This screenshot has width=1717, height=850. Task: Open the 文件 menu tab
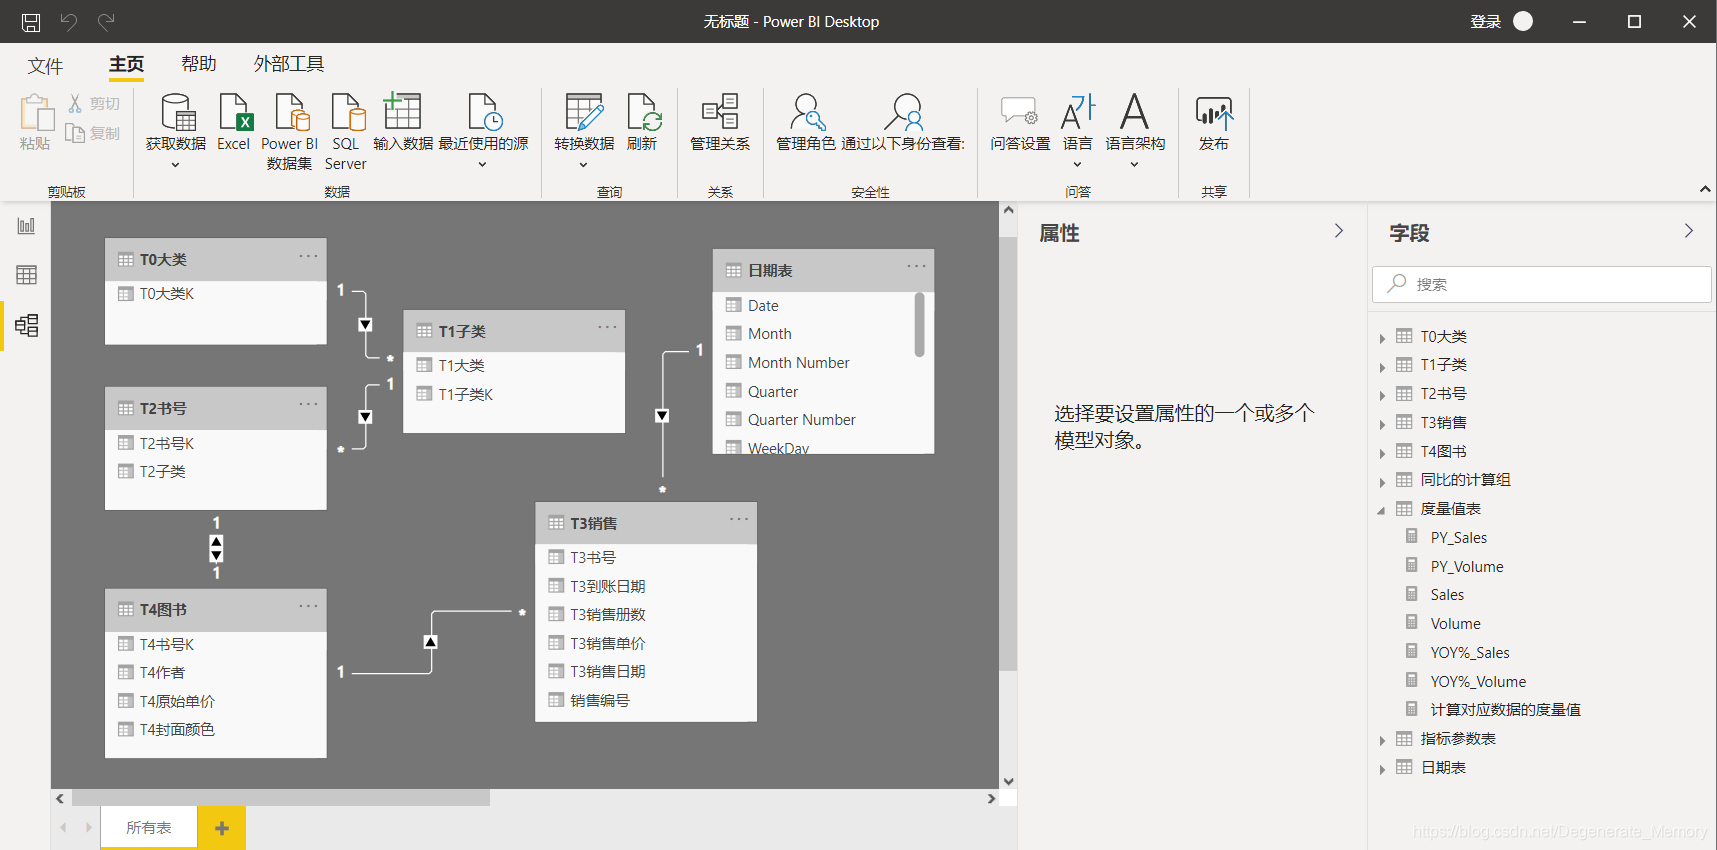pos(45,66)
